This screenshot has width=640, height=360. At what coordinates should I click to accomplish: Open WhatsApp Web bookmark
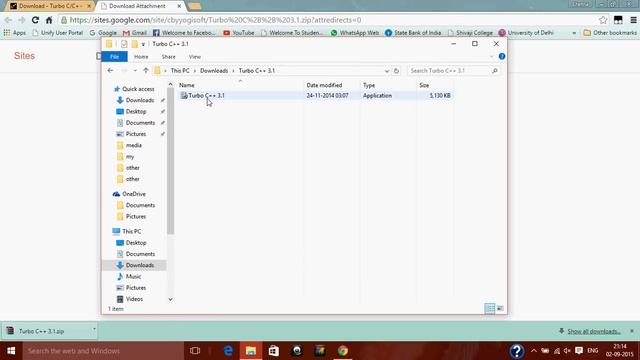point(355,33)
